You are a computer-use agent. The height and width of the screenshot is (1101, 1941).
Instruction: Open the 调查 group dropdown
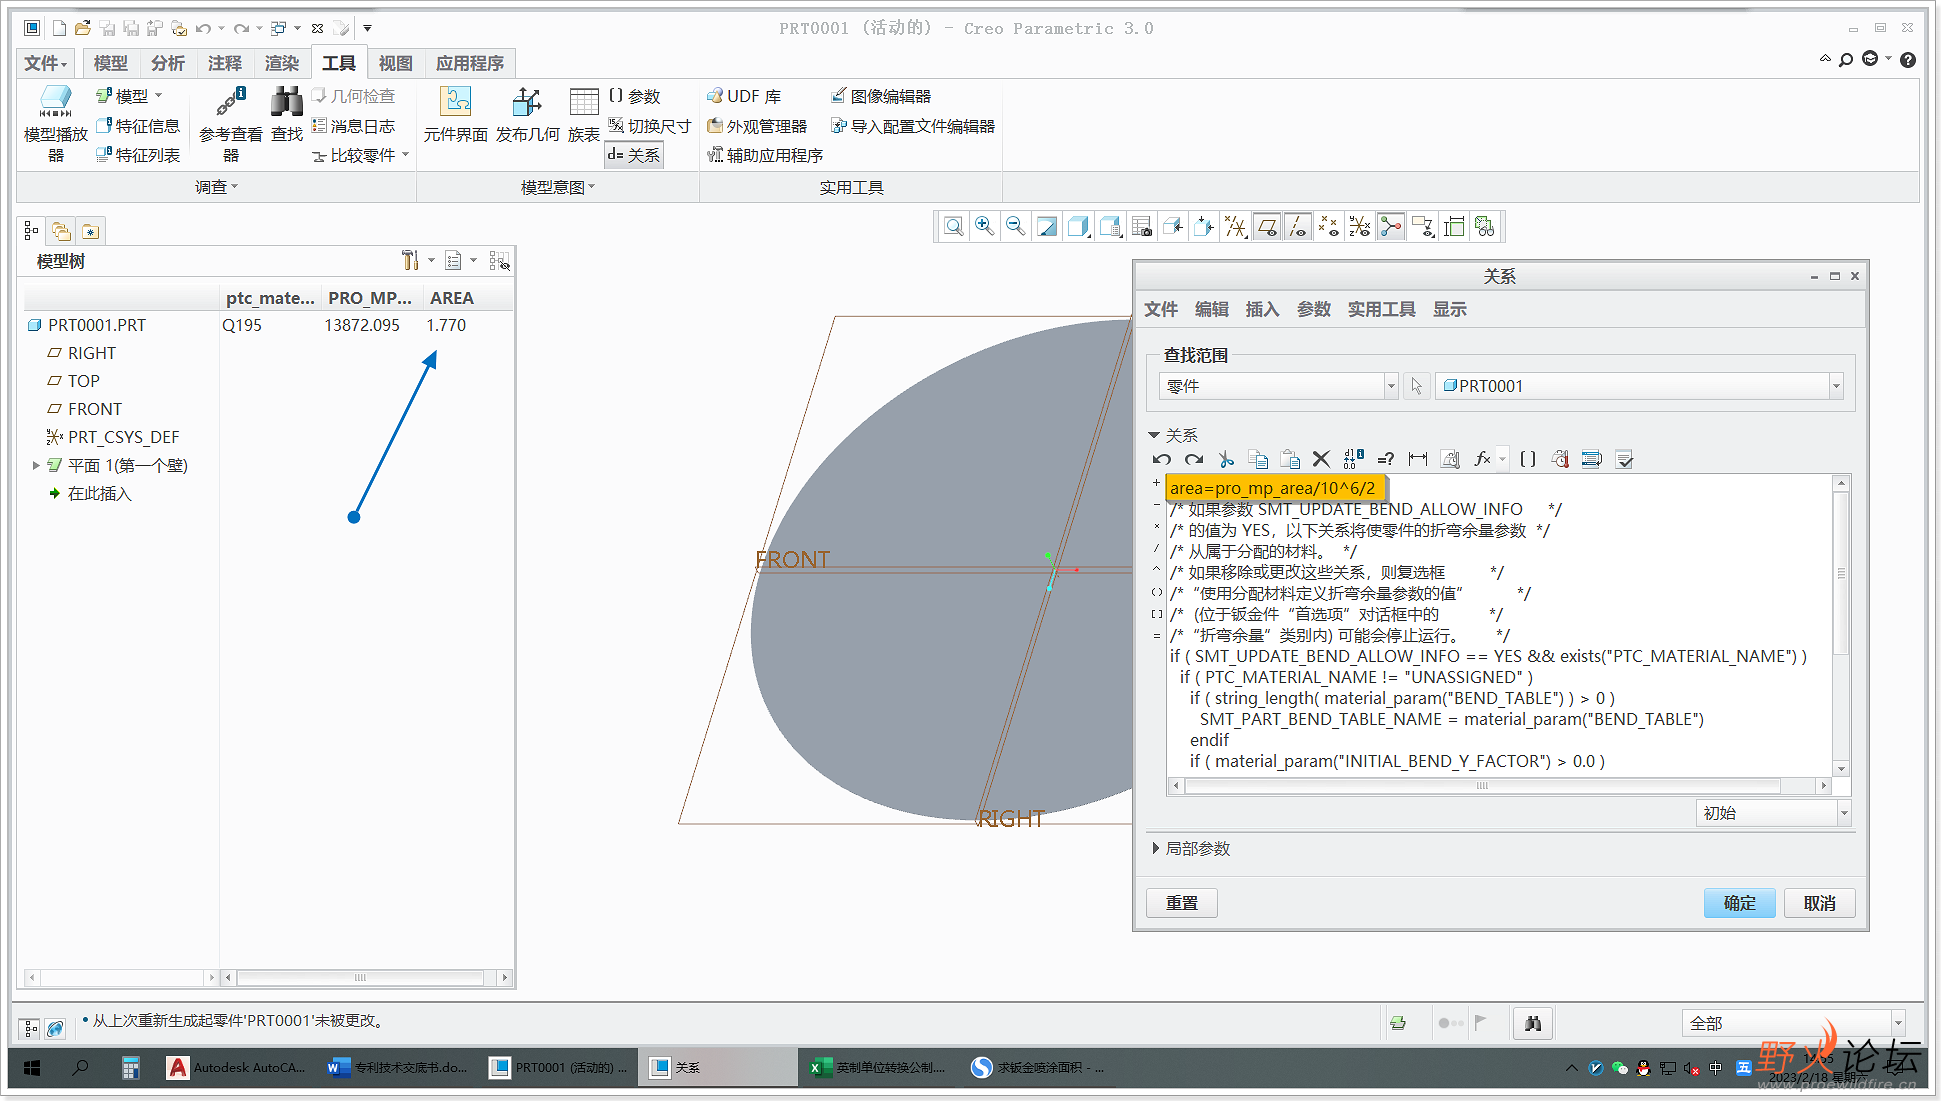point(217,187)
